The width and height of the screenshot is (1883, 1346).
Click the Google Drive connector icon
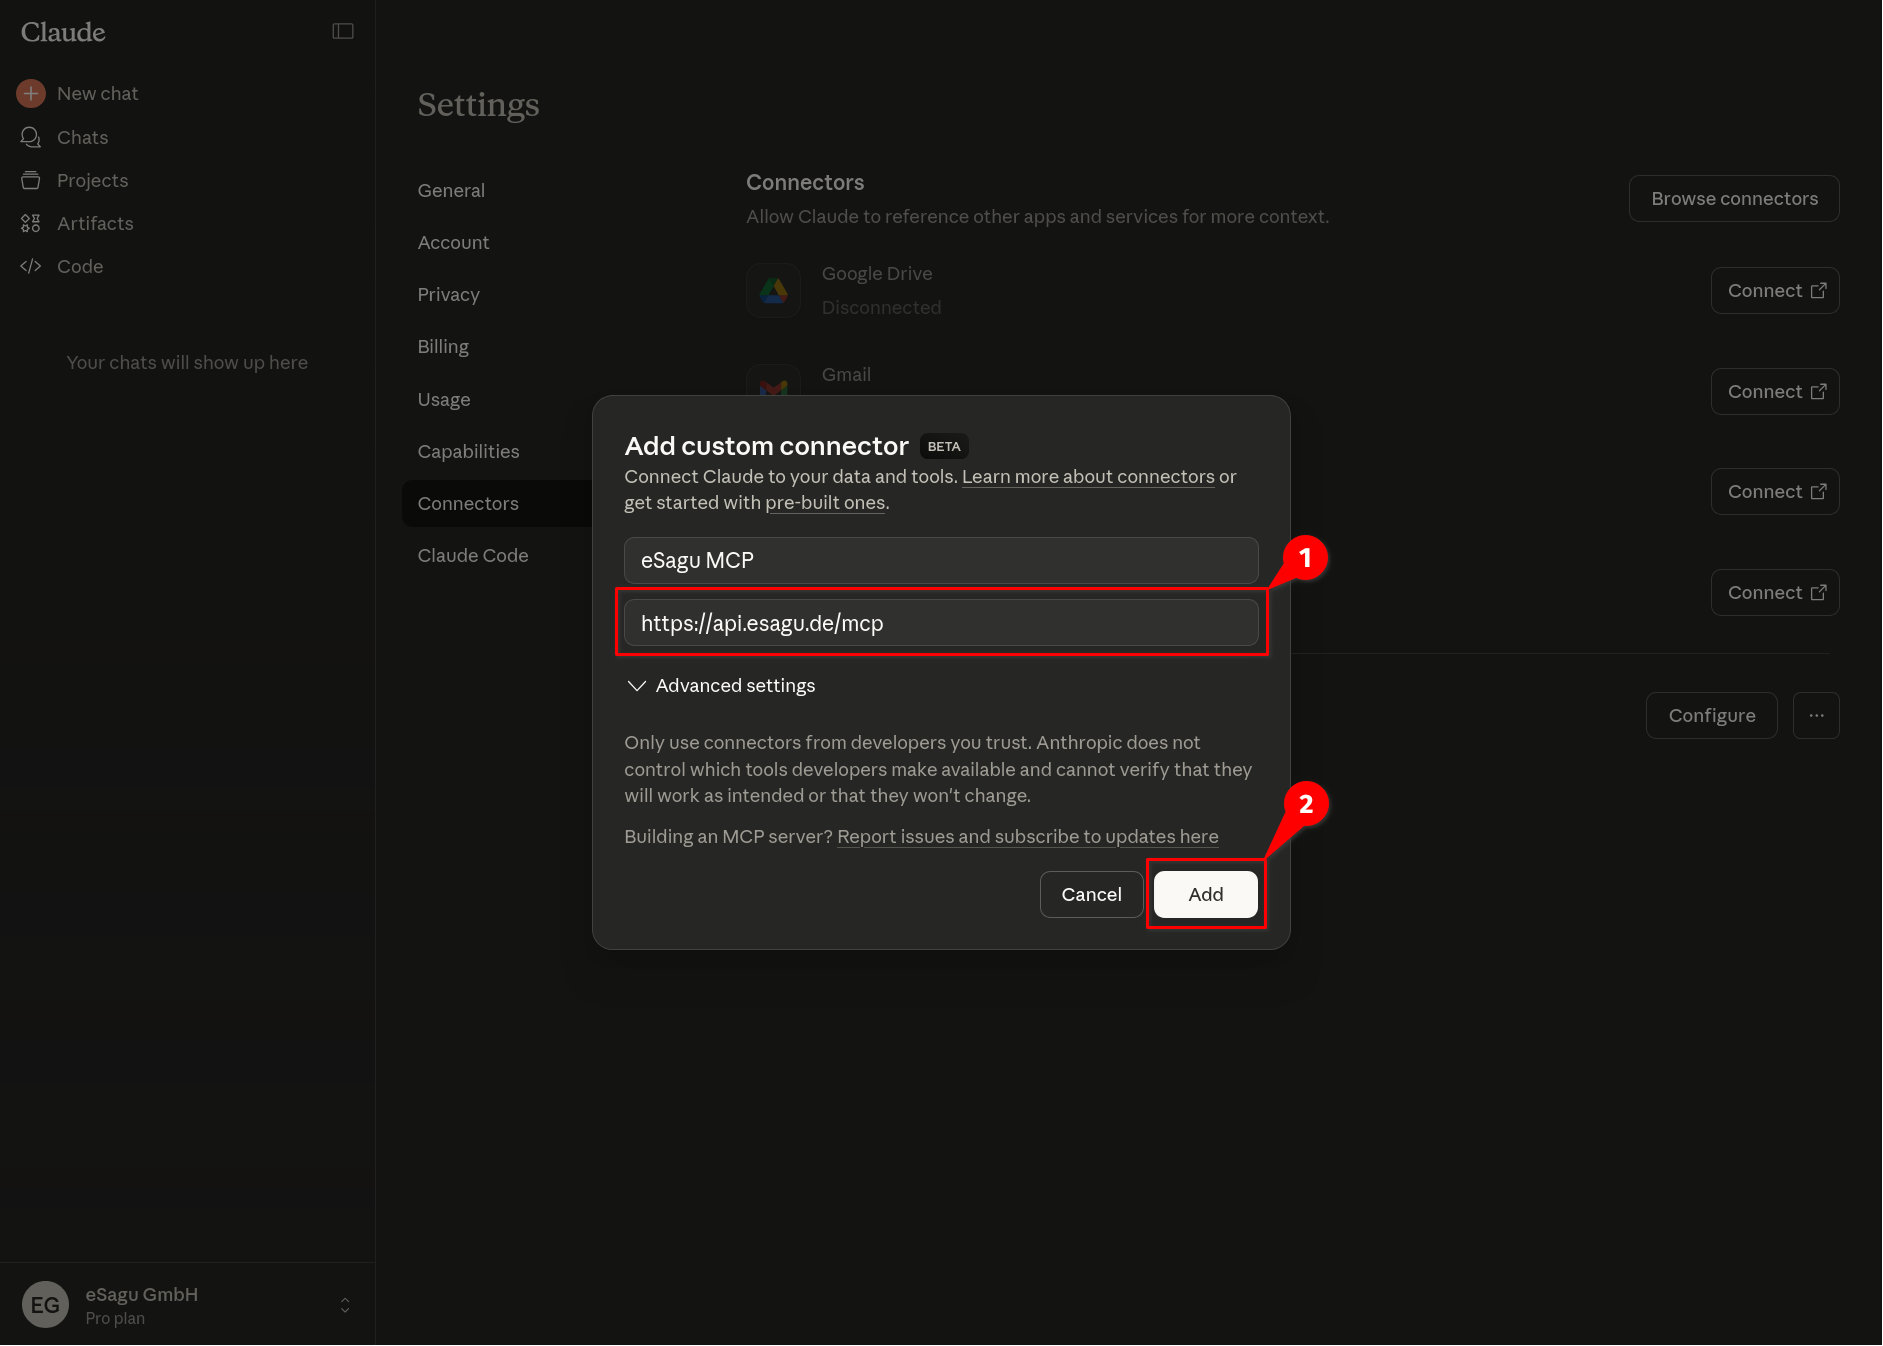[773, 290]
